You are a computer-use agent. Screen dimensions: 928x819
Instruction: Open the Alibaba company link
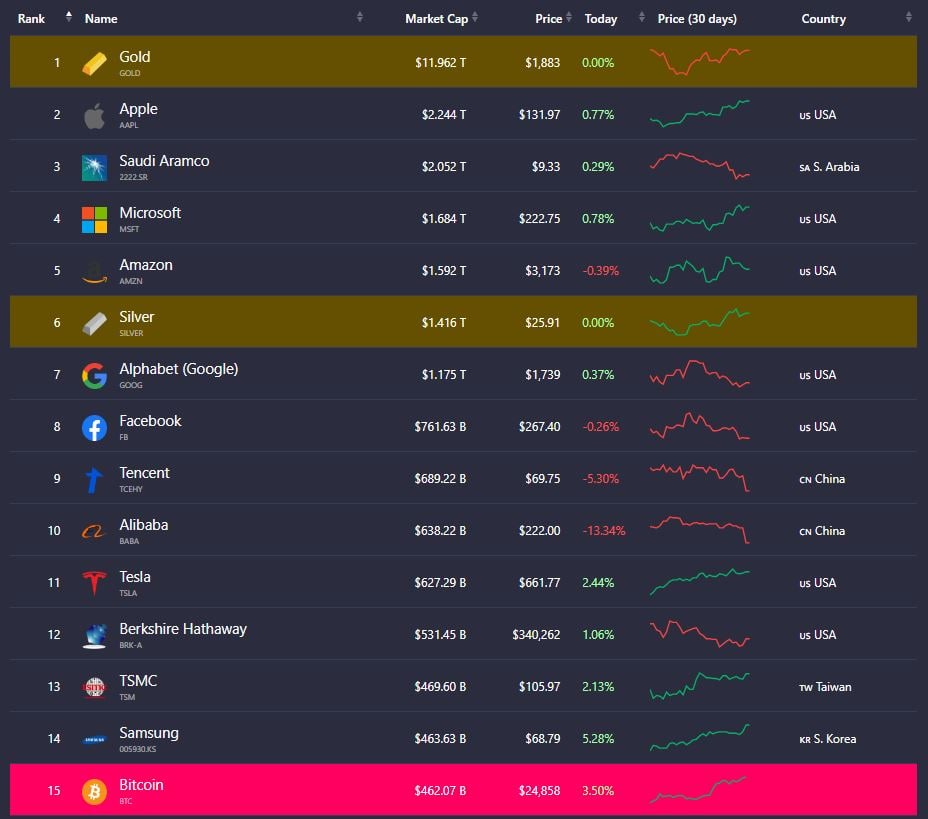(144, 525)
